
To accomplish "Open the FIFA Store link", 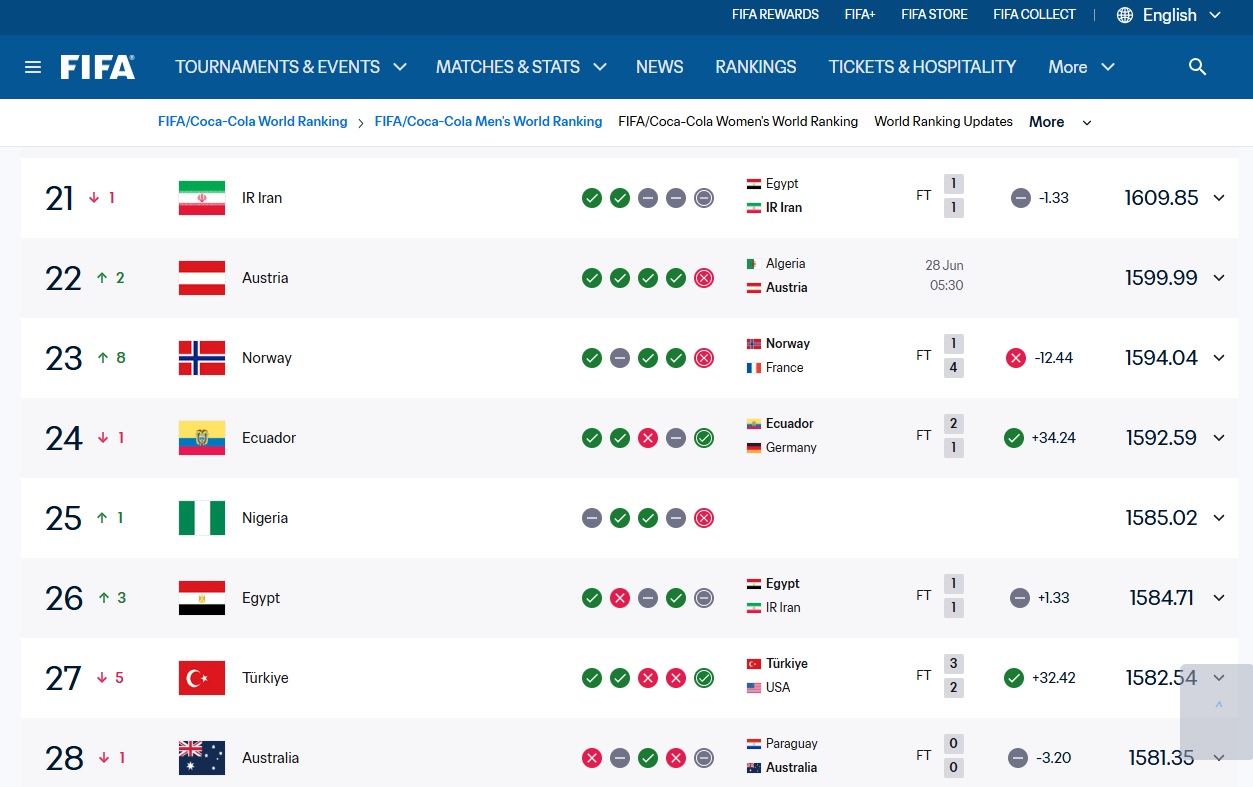I will pos(934,15).
